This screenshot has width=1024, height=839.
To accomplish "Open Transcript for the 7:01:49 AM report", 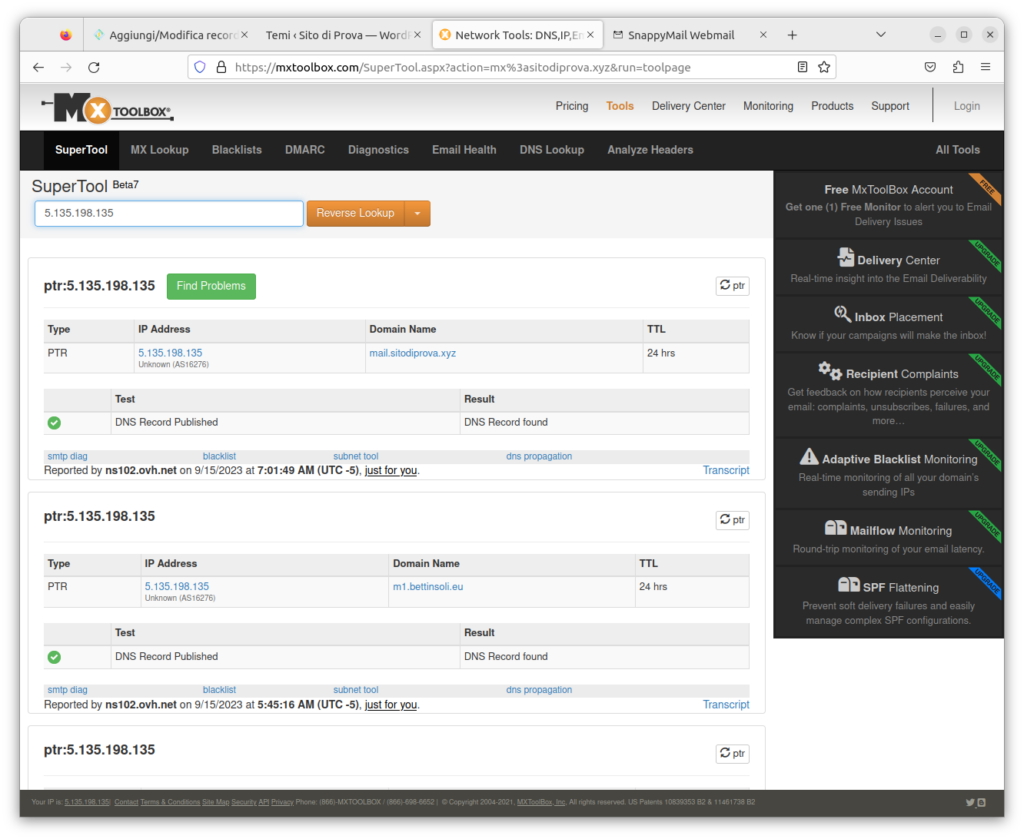I will (726, 471).
